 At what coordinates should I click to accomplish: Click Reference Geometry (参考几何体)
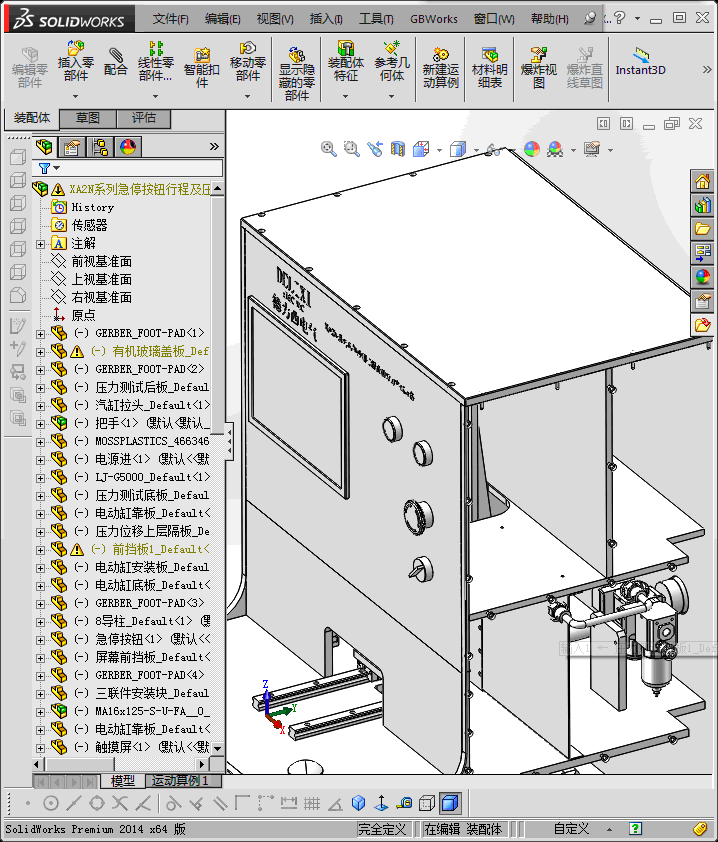[391, 61]
